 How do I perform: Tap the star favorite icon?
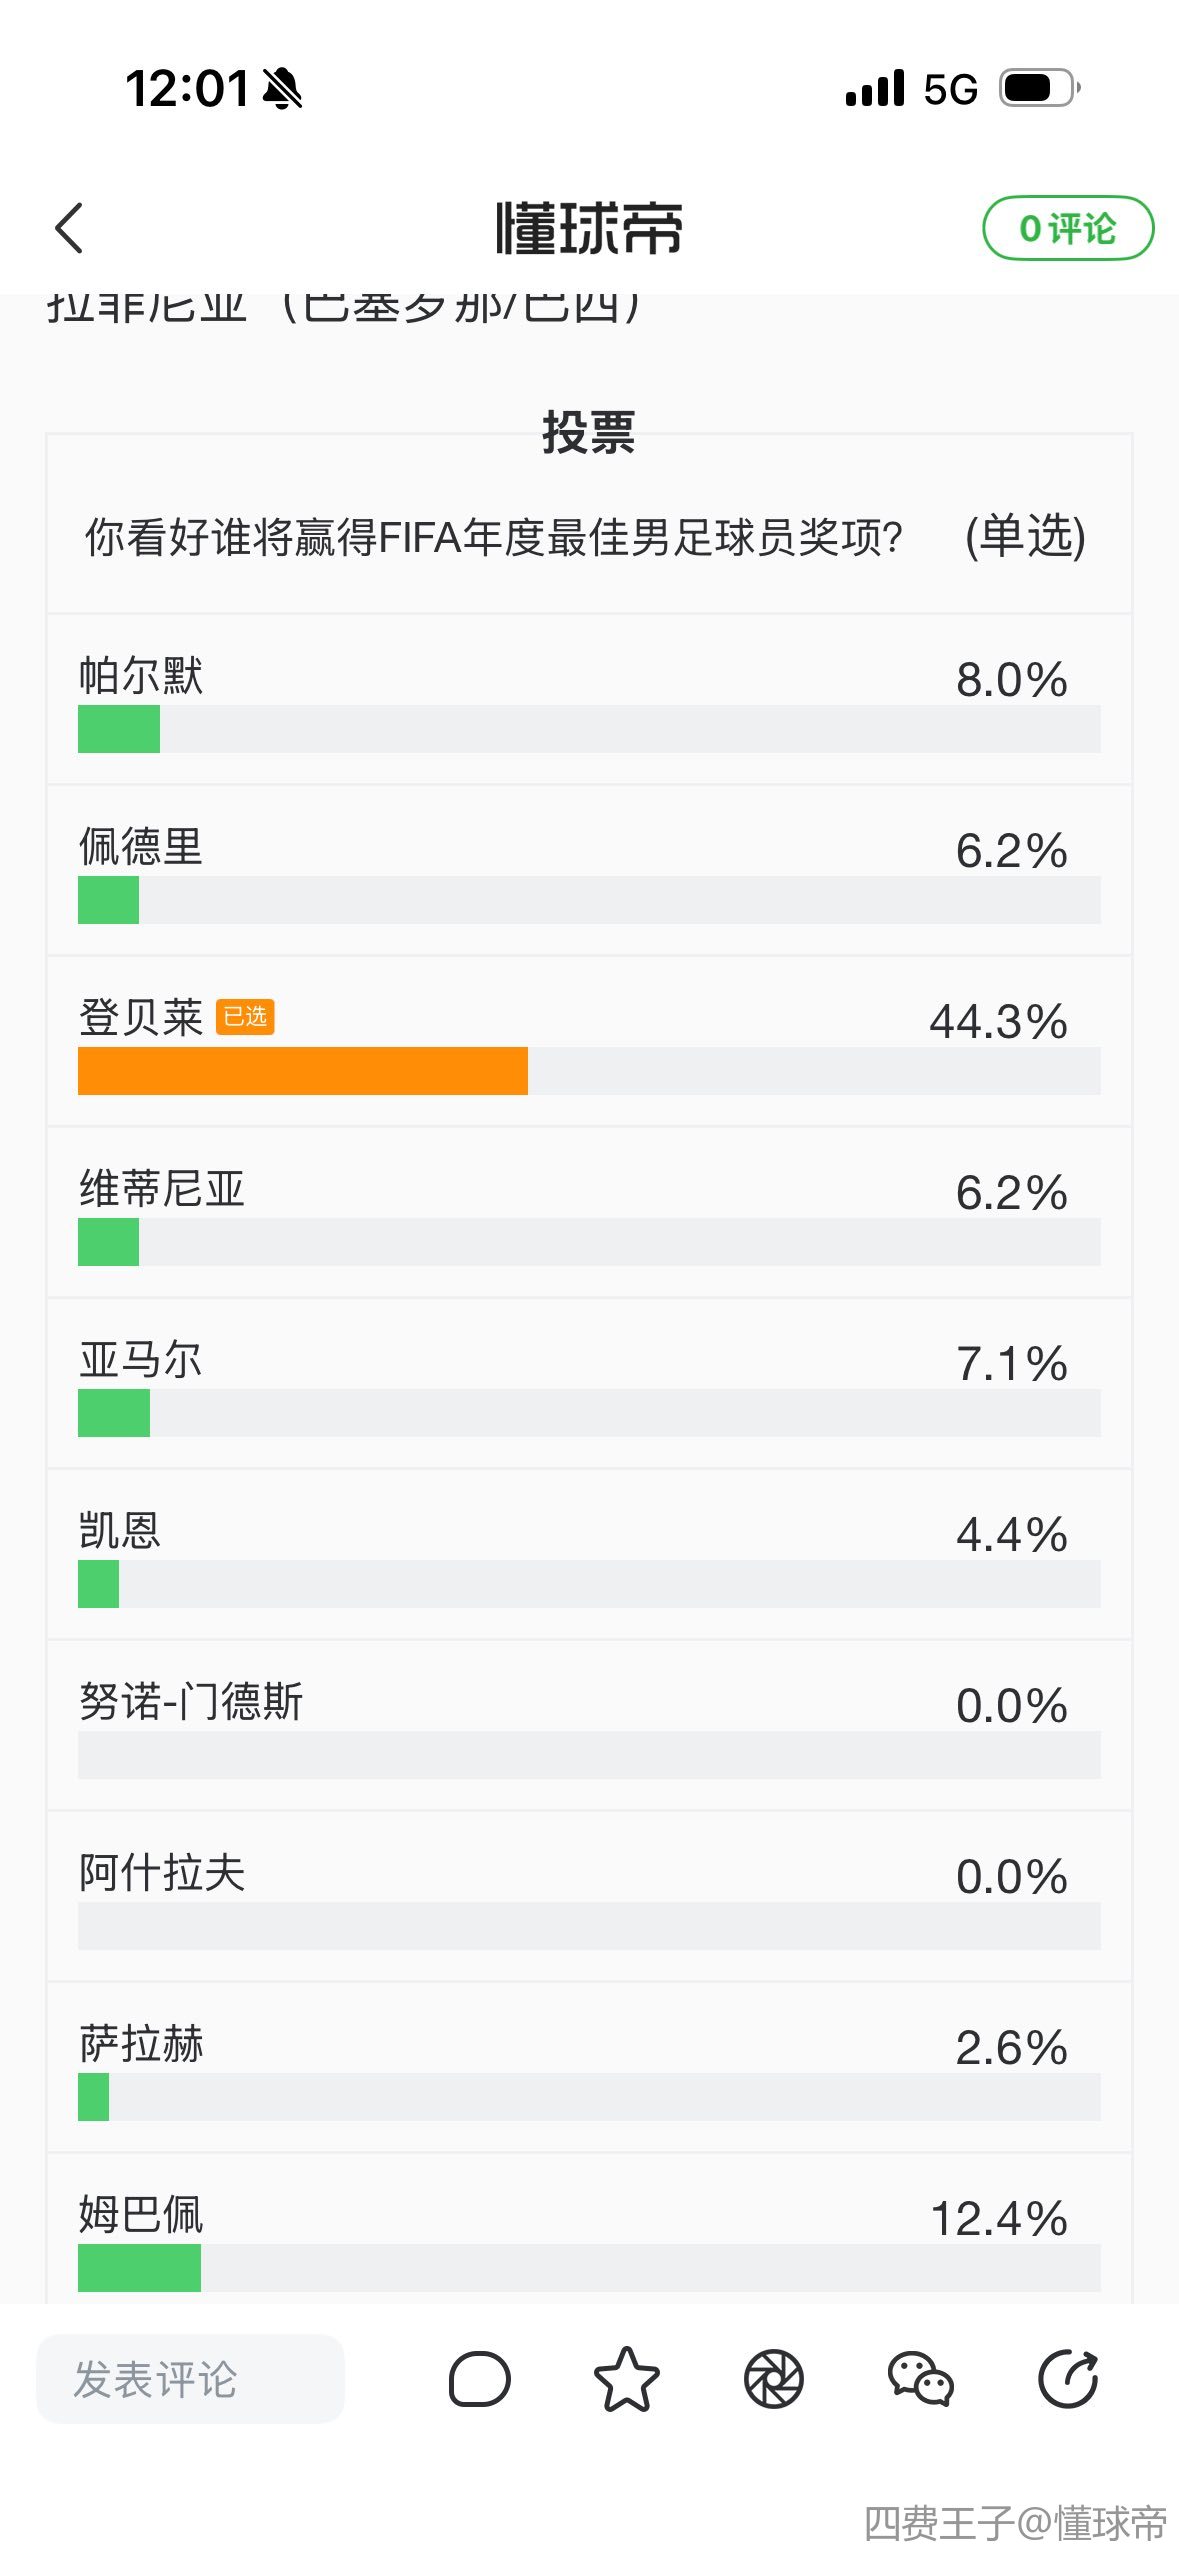[626, 2379]
